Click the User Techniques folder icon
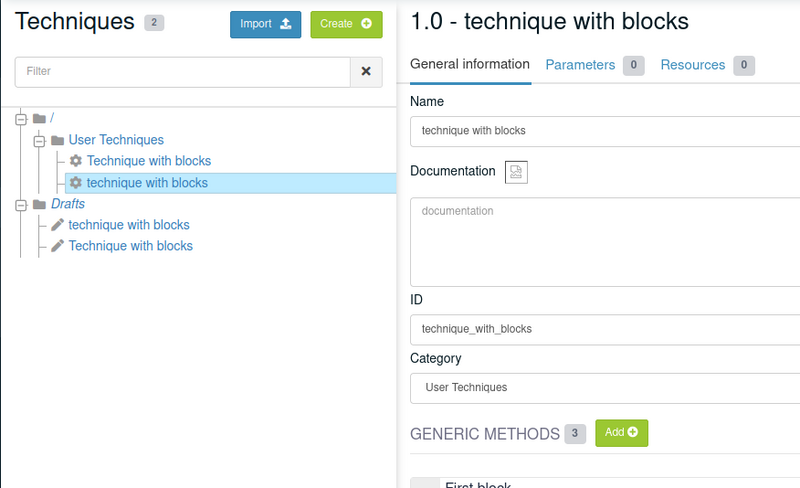The image size is (800, 488). 58,140
